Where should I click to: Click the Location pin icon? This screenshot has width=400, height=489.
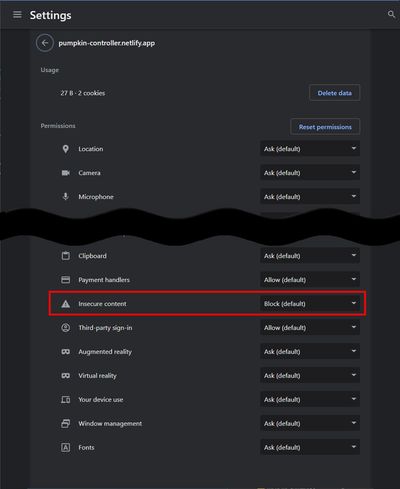coord(66,149)
